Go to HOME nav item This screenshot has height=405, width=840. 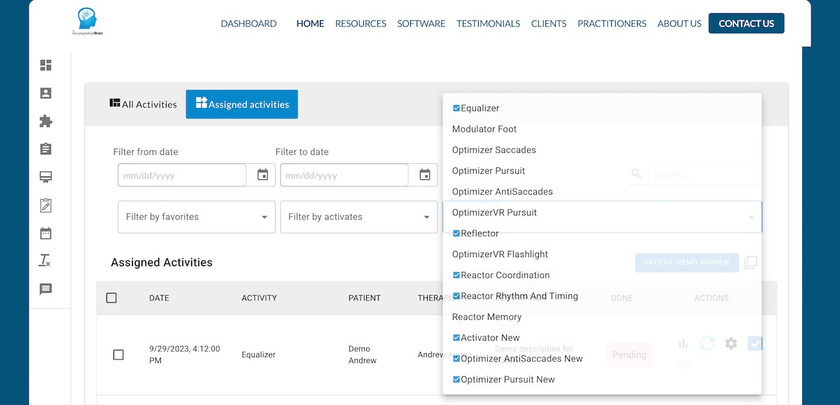click(310, 24)
